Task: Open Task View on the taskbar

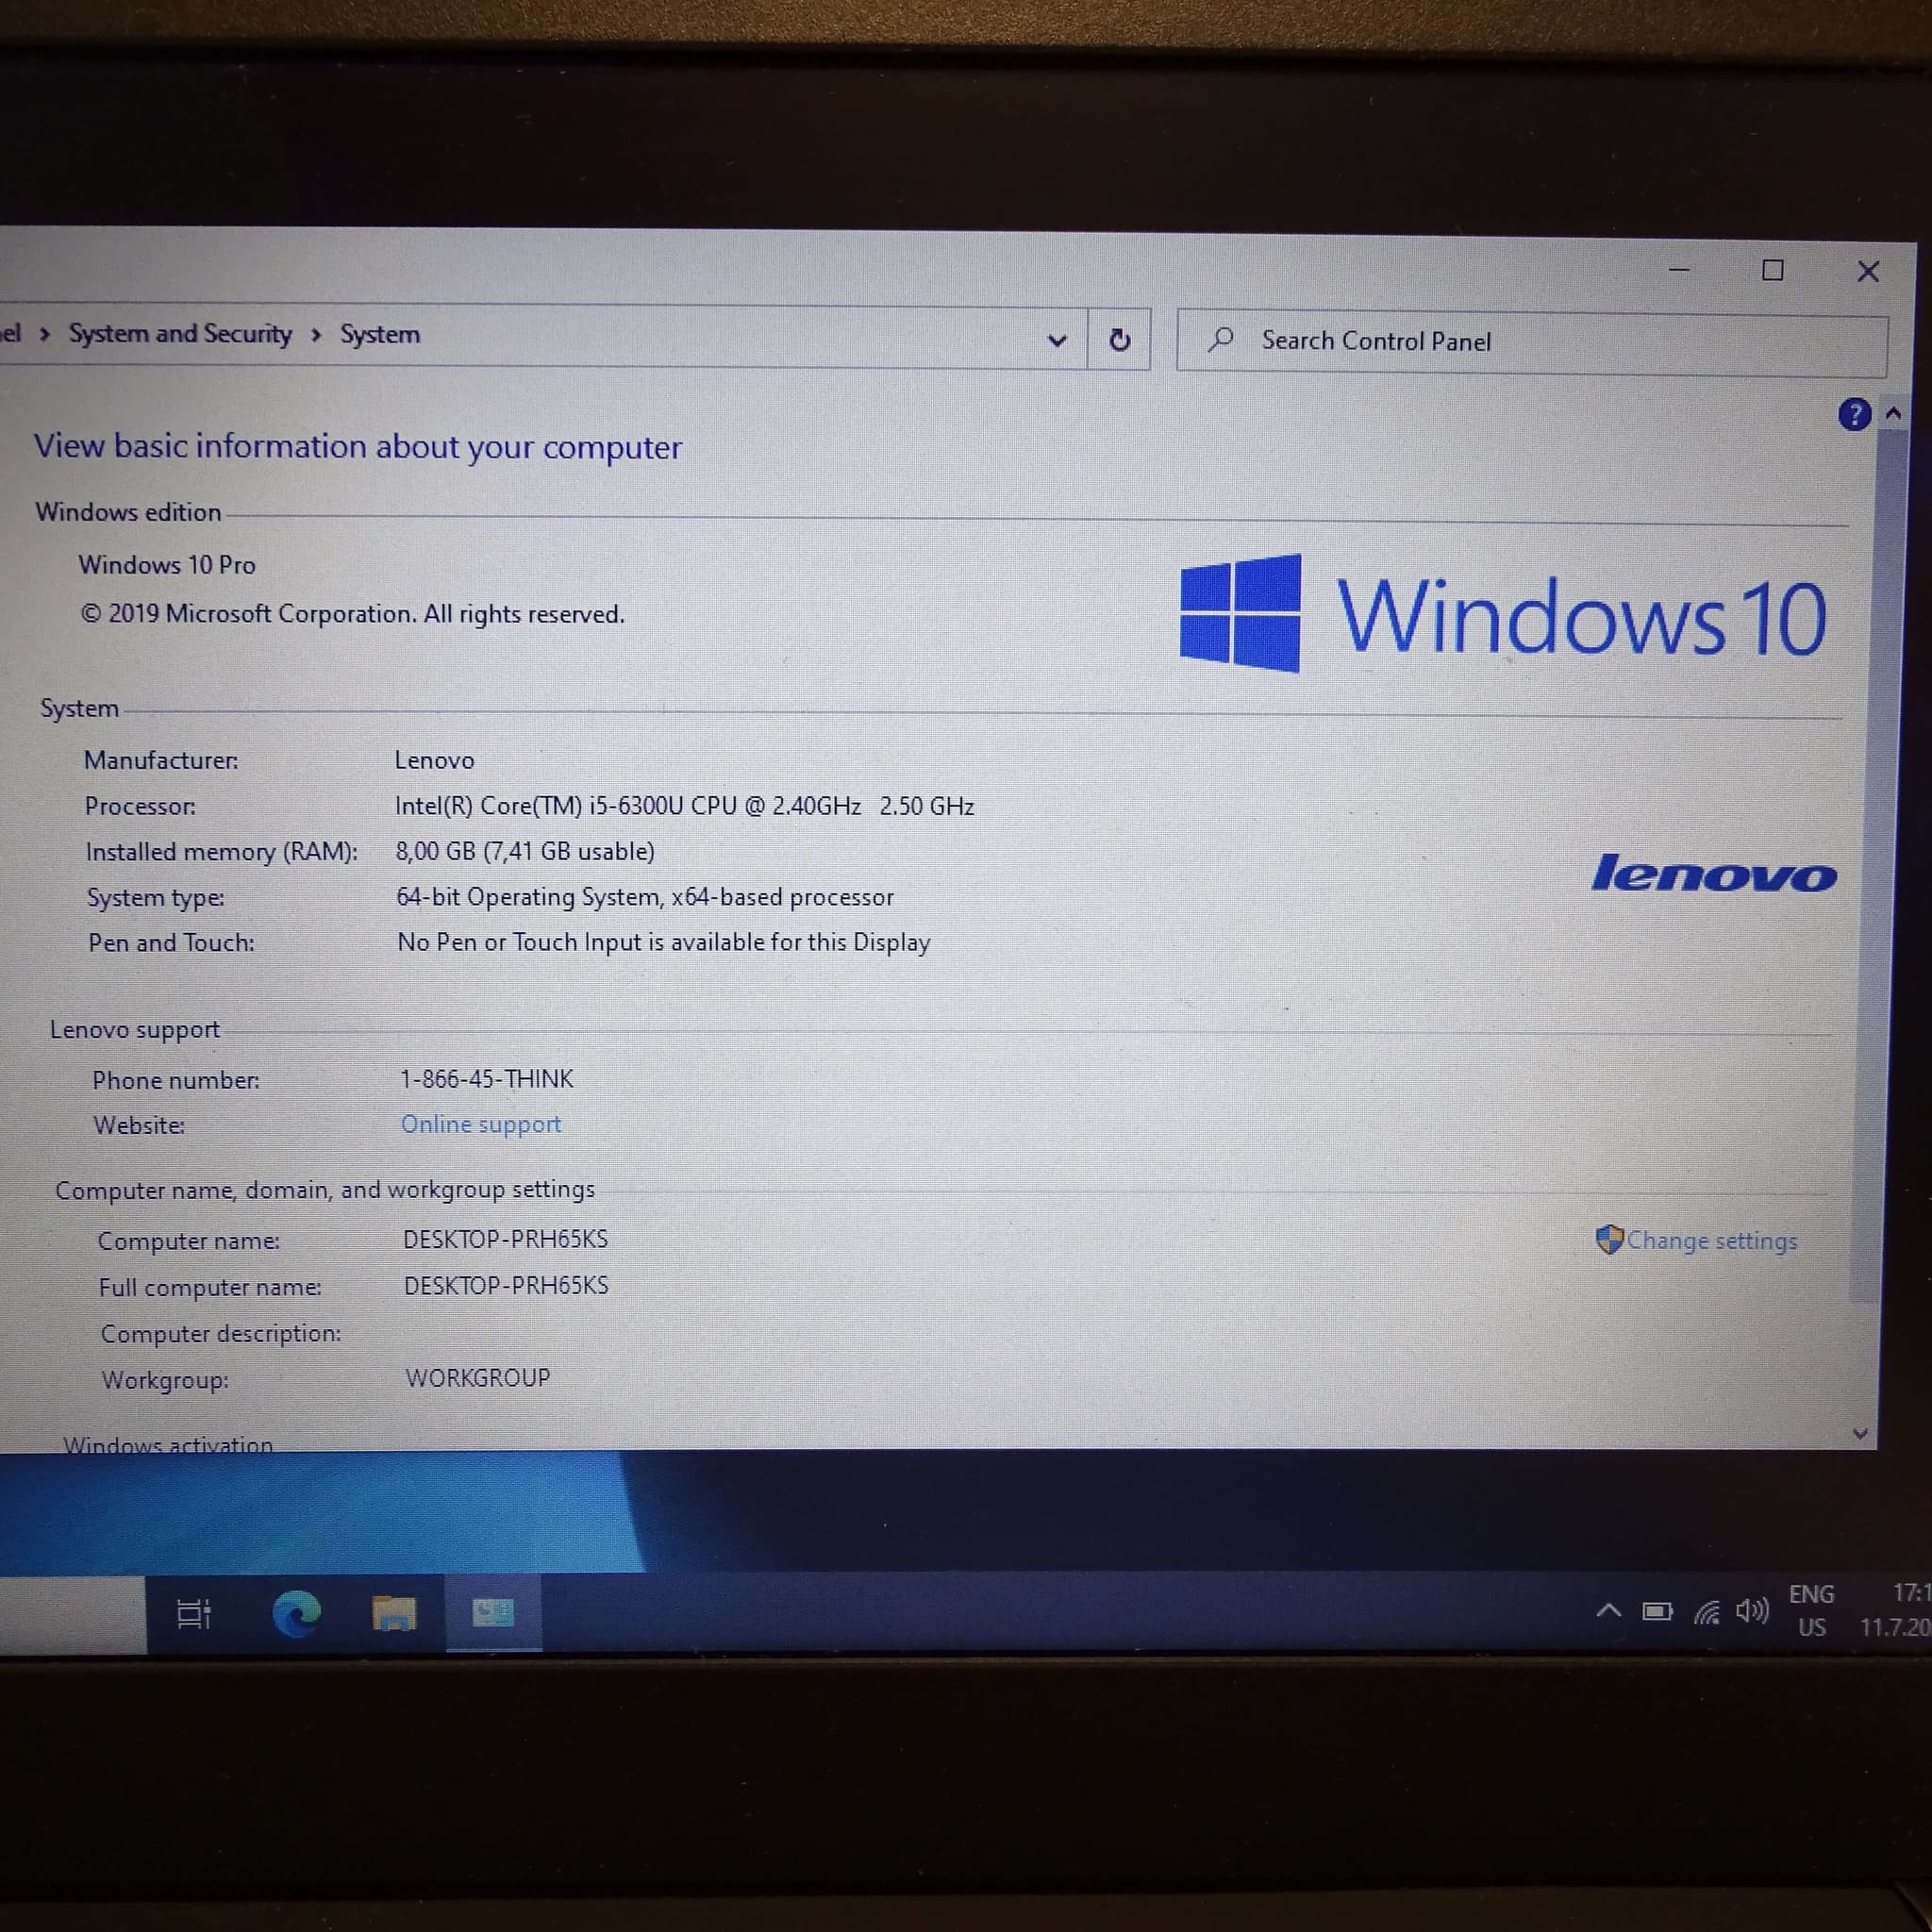Action: point(194,1613)
